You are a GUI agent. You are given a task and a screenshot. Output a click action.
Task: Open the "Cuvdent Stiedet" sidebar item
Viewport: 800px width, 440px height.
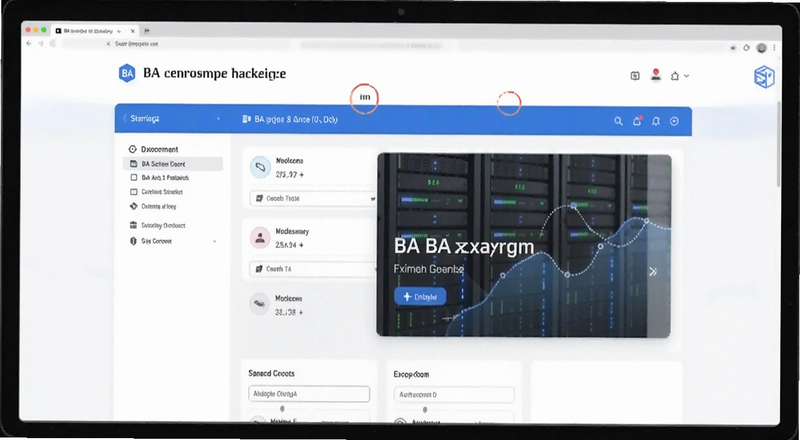coord(157,192)
